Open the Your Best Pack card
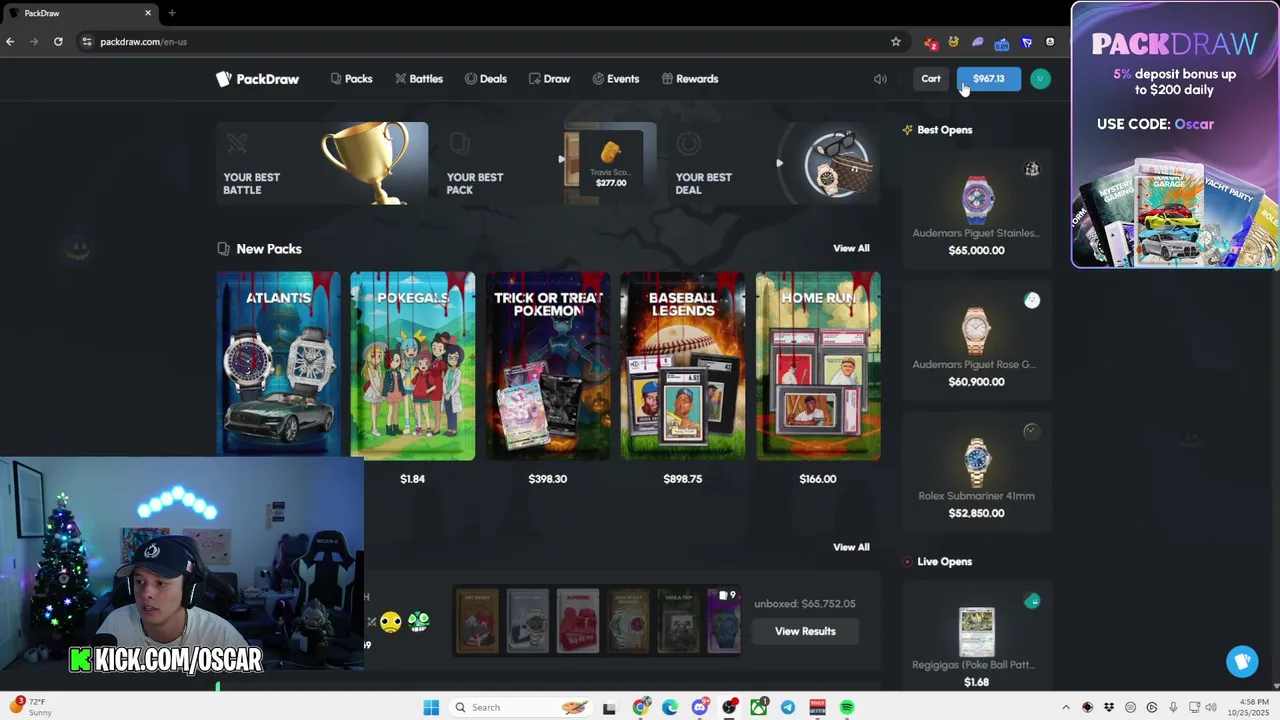Viewport: 1280px width, 720px height. point(548,163)
